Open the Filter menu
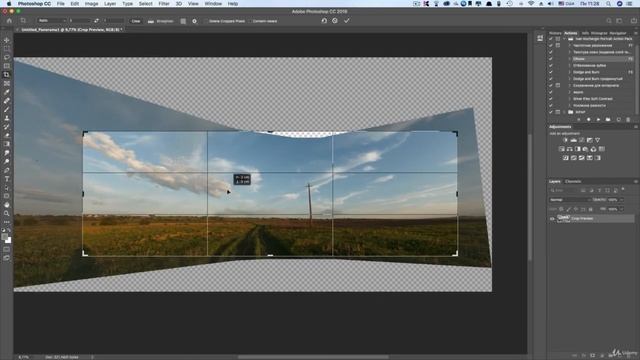This screenshot has height=360, width=640. click(x=164, y=4)
